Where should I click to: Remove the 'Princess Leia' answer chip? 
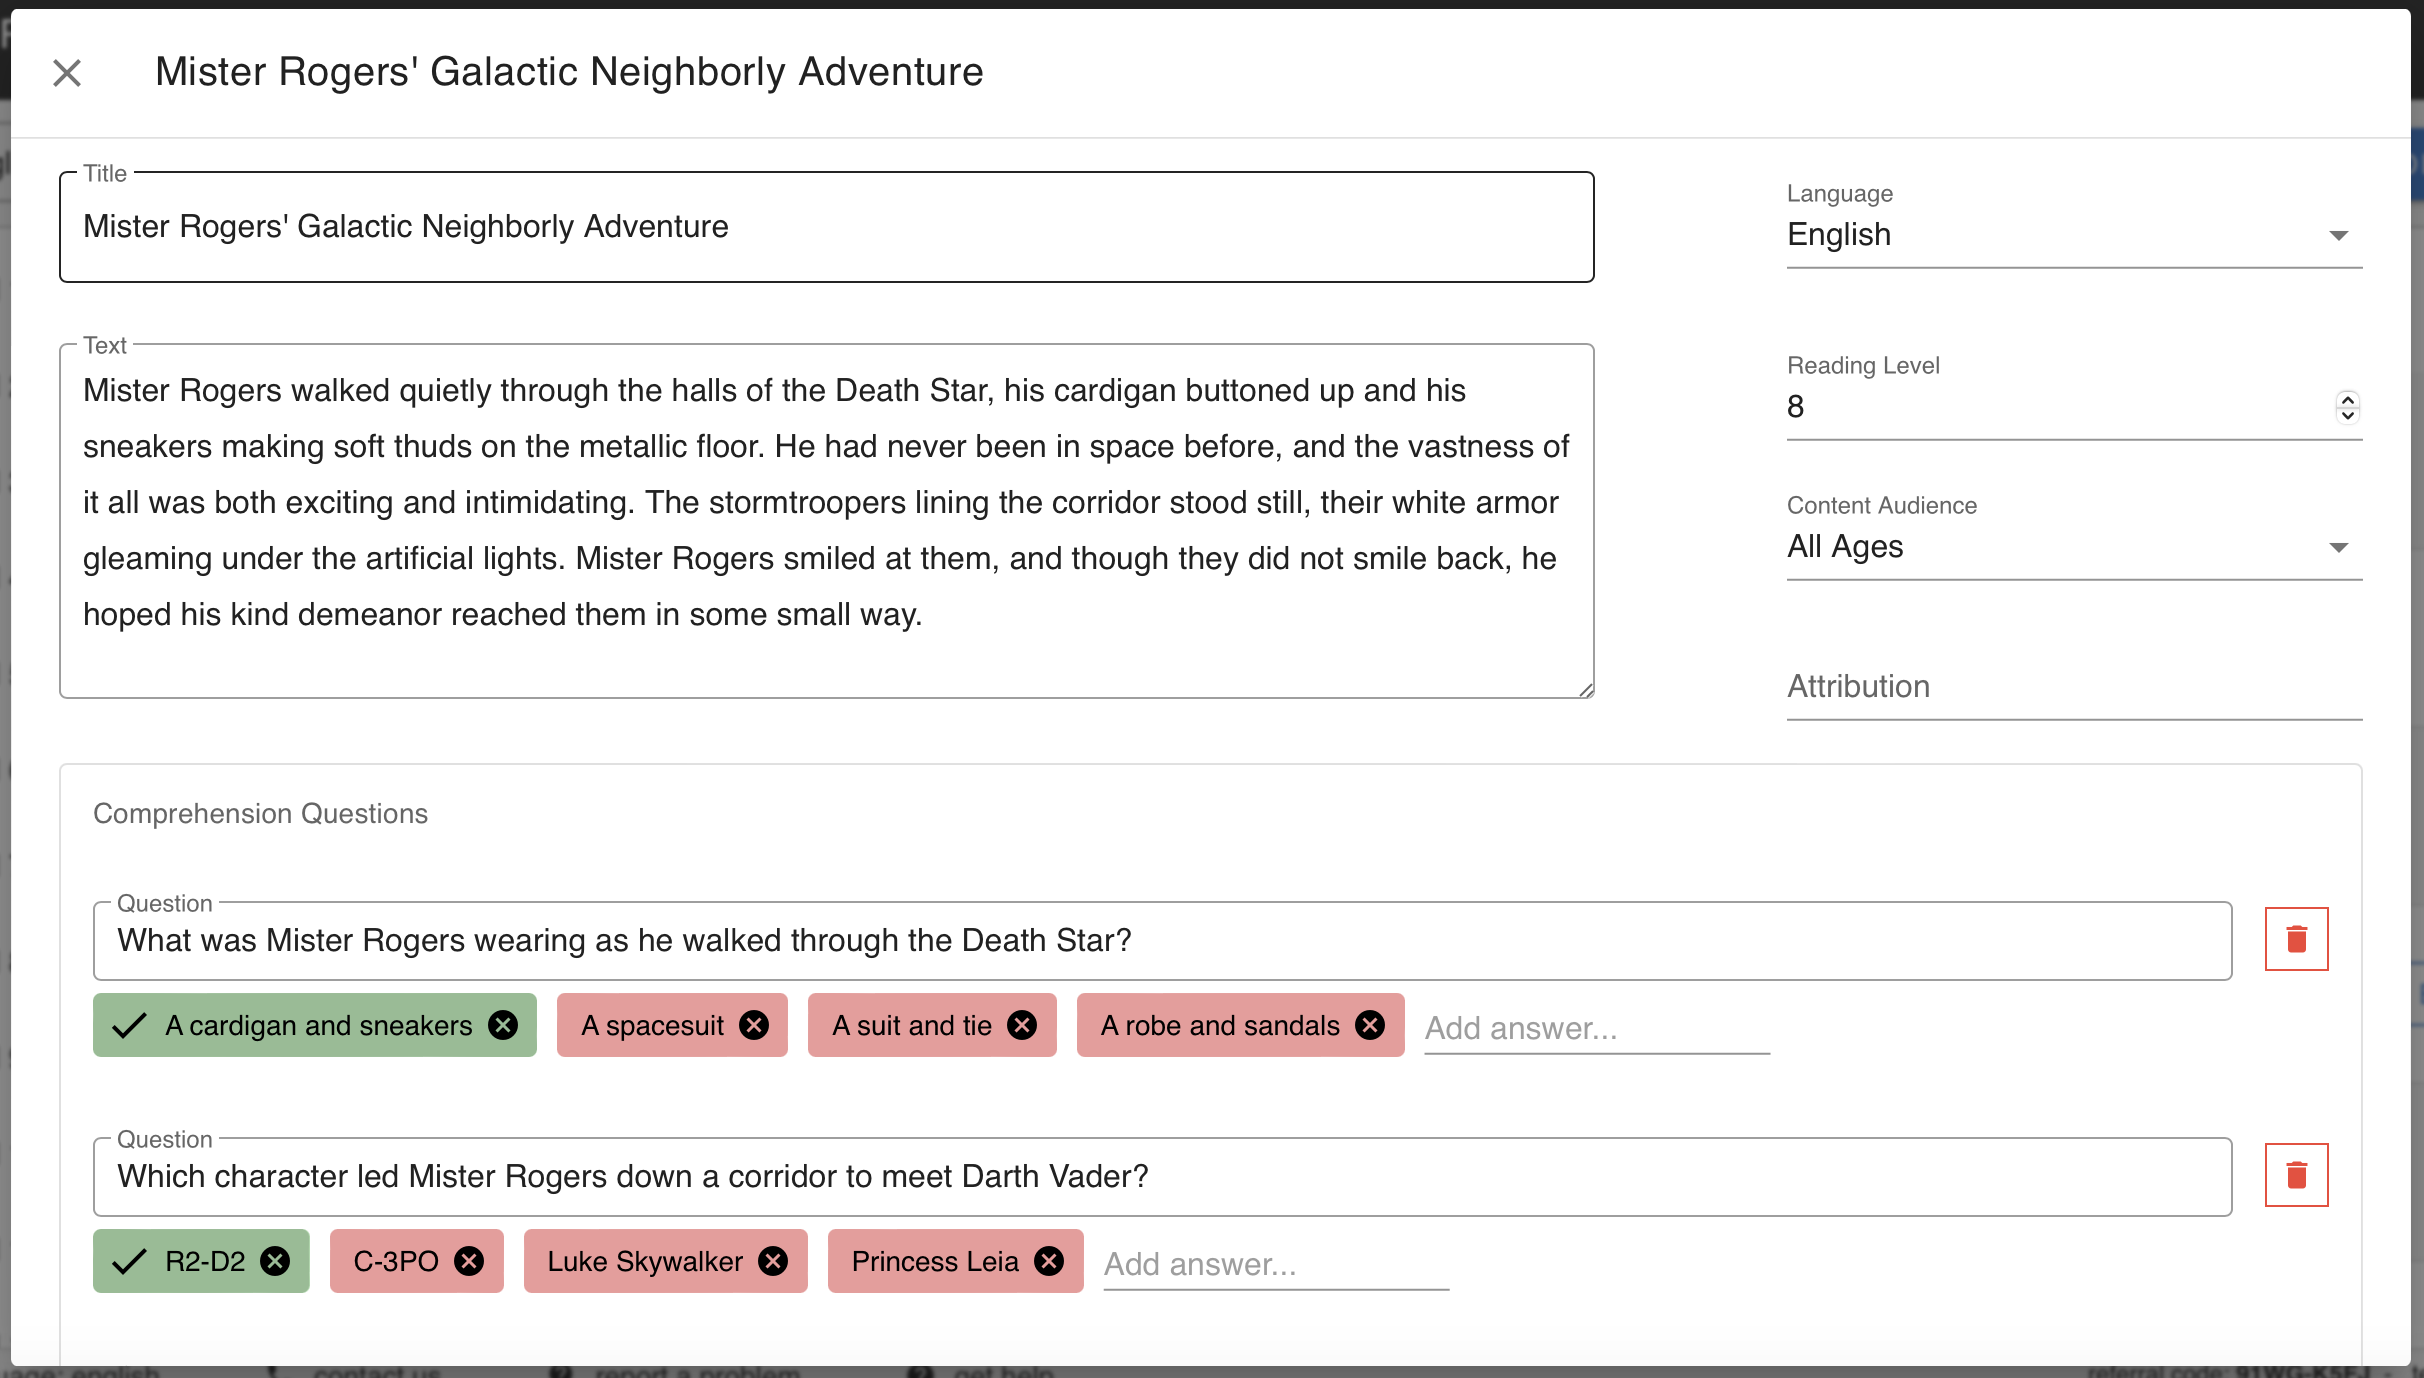click(x=1049, y=1261)
